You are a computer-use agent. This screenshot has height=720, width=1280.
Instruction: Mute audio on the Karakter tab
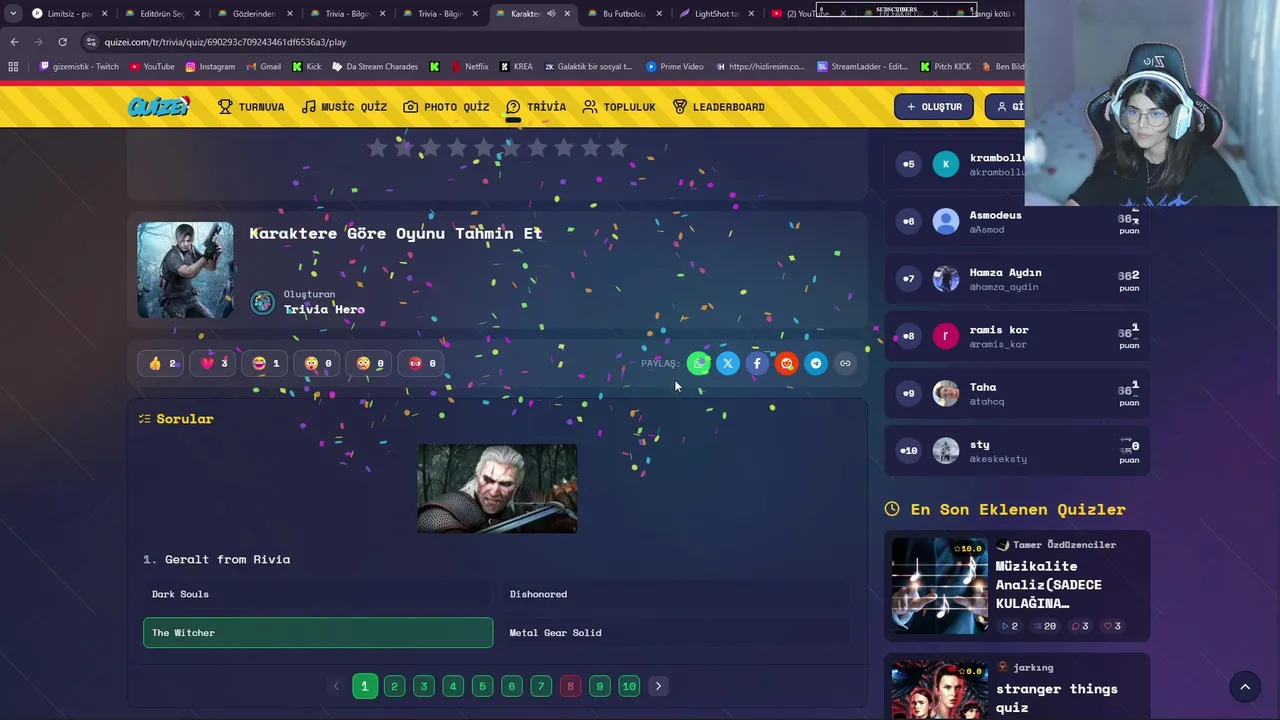550,14
